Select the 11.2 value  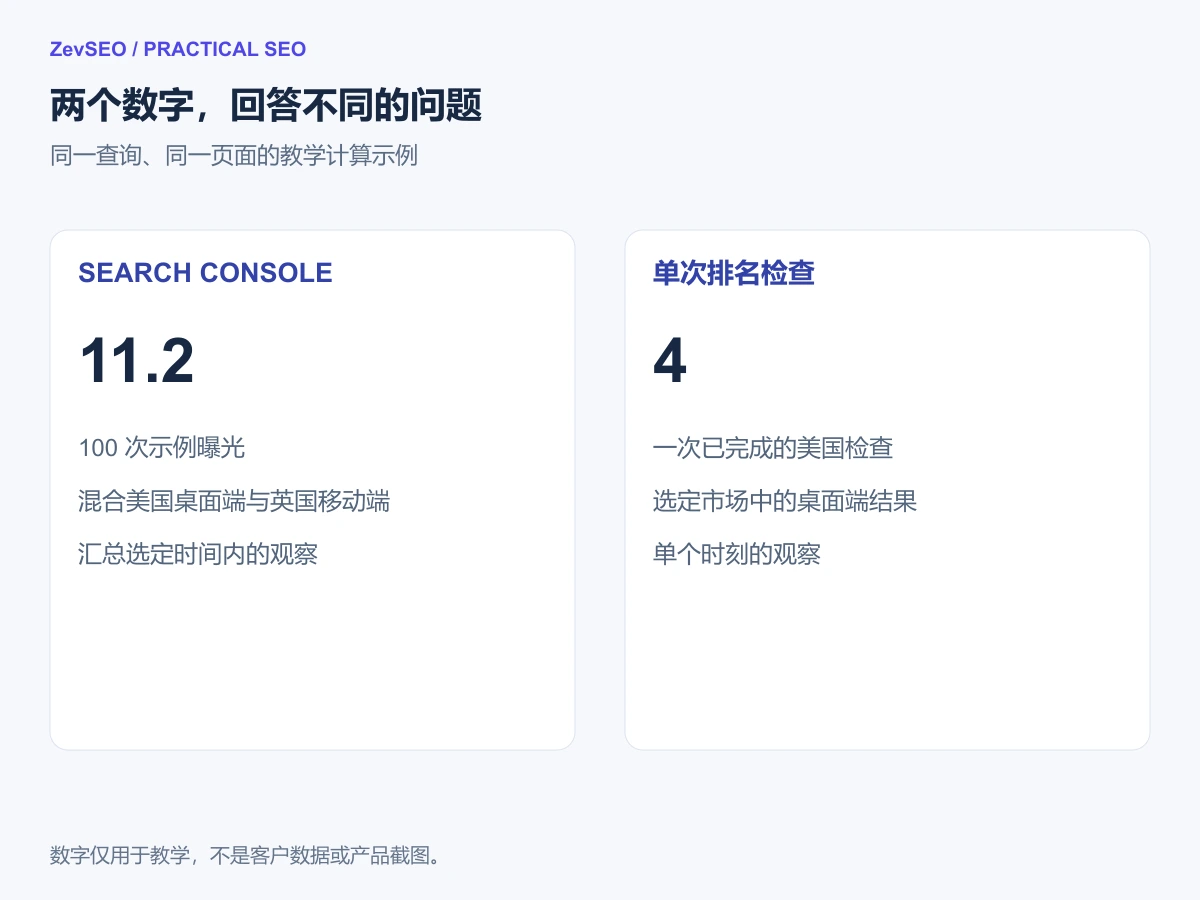[x=136, y=361]
